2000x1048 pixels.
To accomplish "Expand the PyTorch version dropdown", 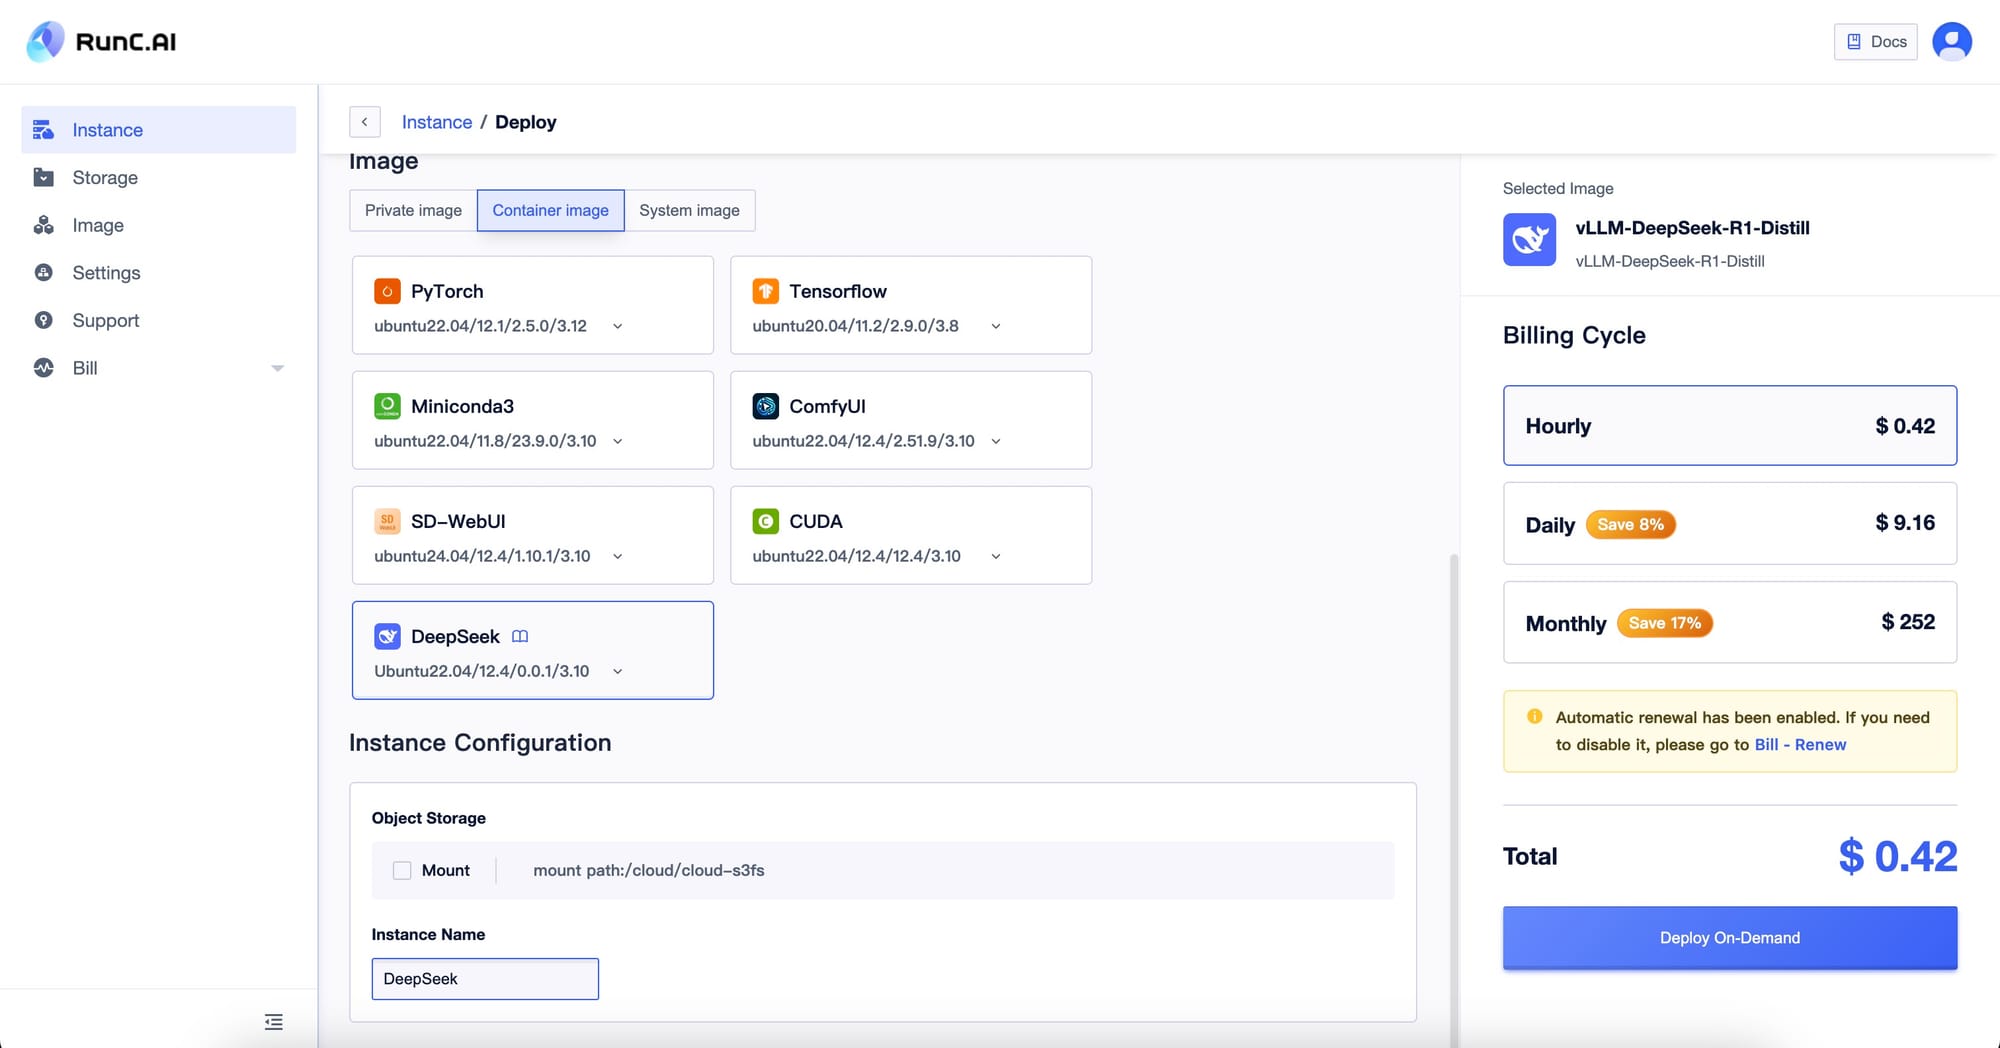I will (617, 326).
